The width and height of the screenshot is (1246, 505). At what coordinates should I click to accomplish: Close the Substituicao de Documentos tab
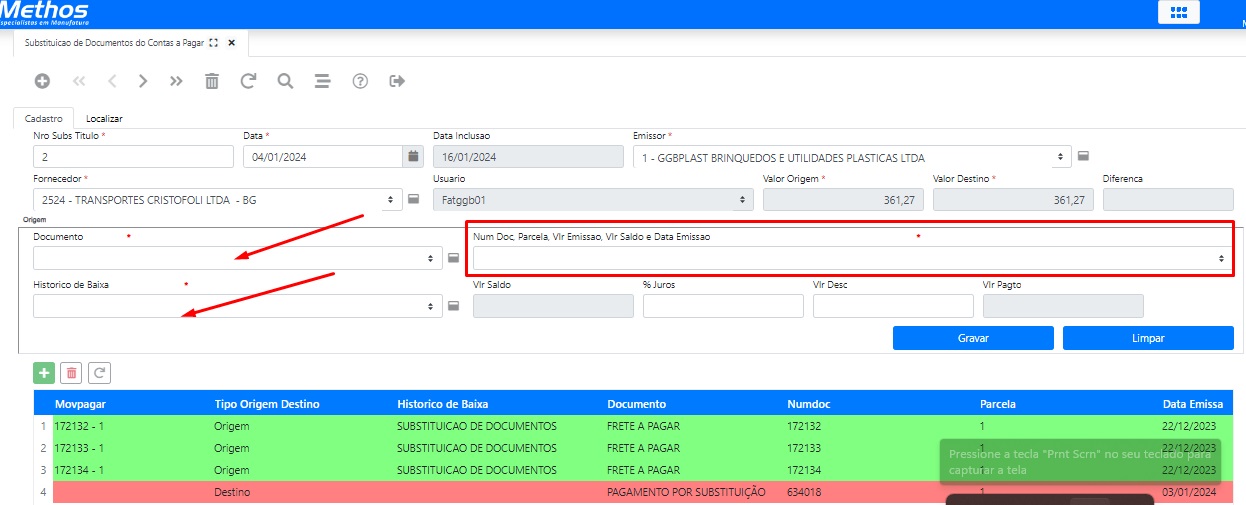pyautogui.click(x=231, y=43)
